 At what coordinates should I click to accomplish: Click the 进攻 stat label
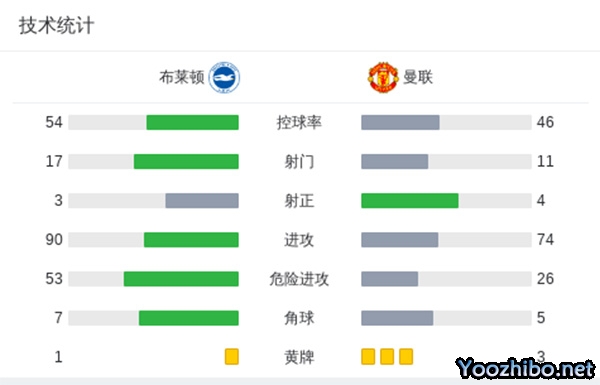pos(299,240)
